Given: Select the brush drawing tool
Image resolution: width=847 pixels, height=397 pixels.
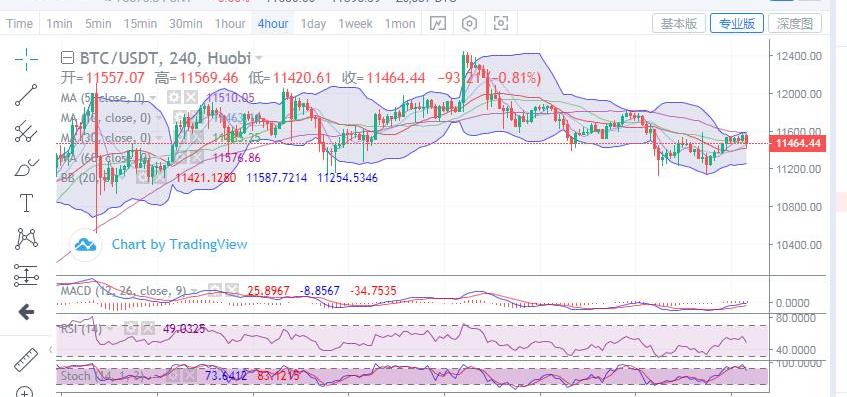Looking at the screenshot, I should coord(26,167).
